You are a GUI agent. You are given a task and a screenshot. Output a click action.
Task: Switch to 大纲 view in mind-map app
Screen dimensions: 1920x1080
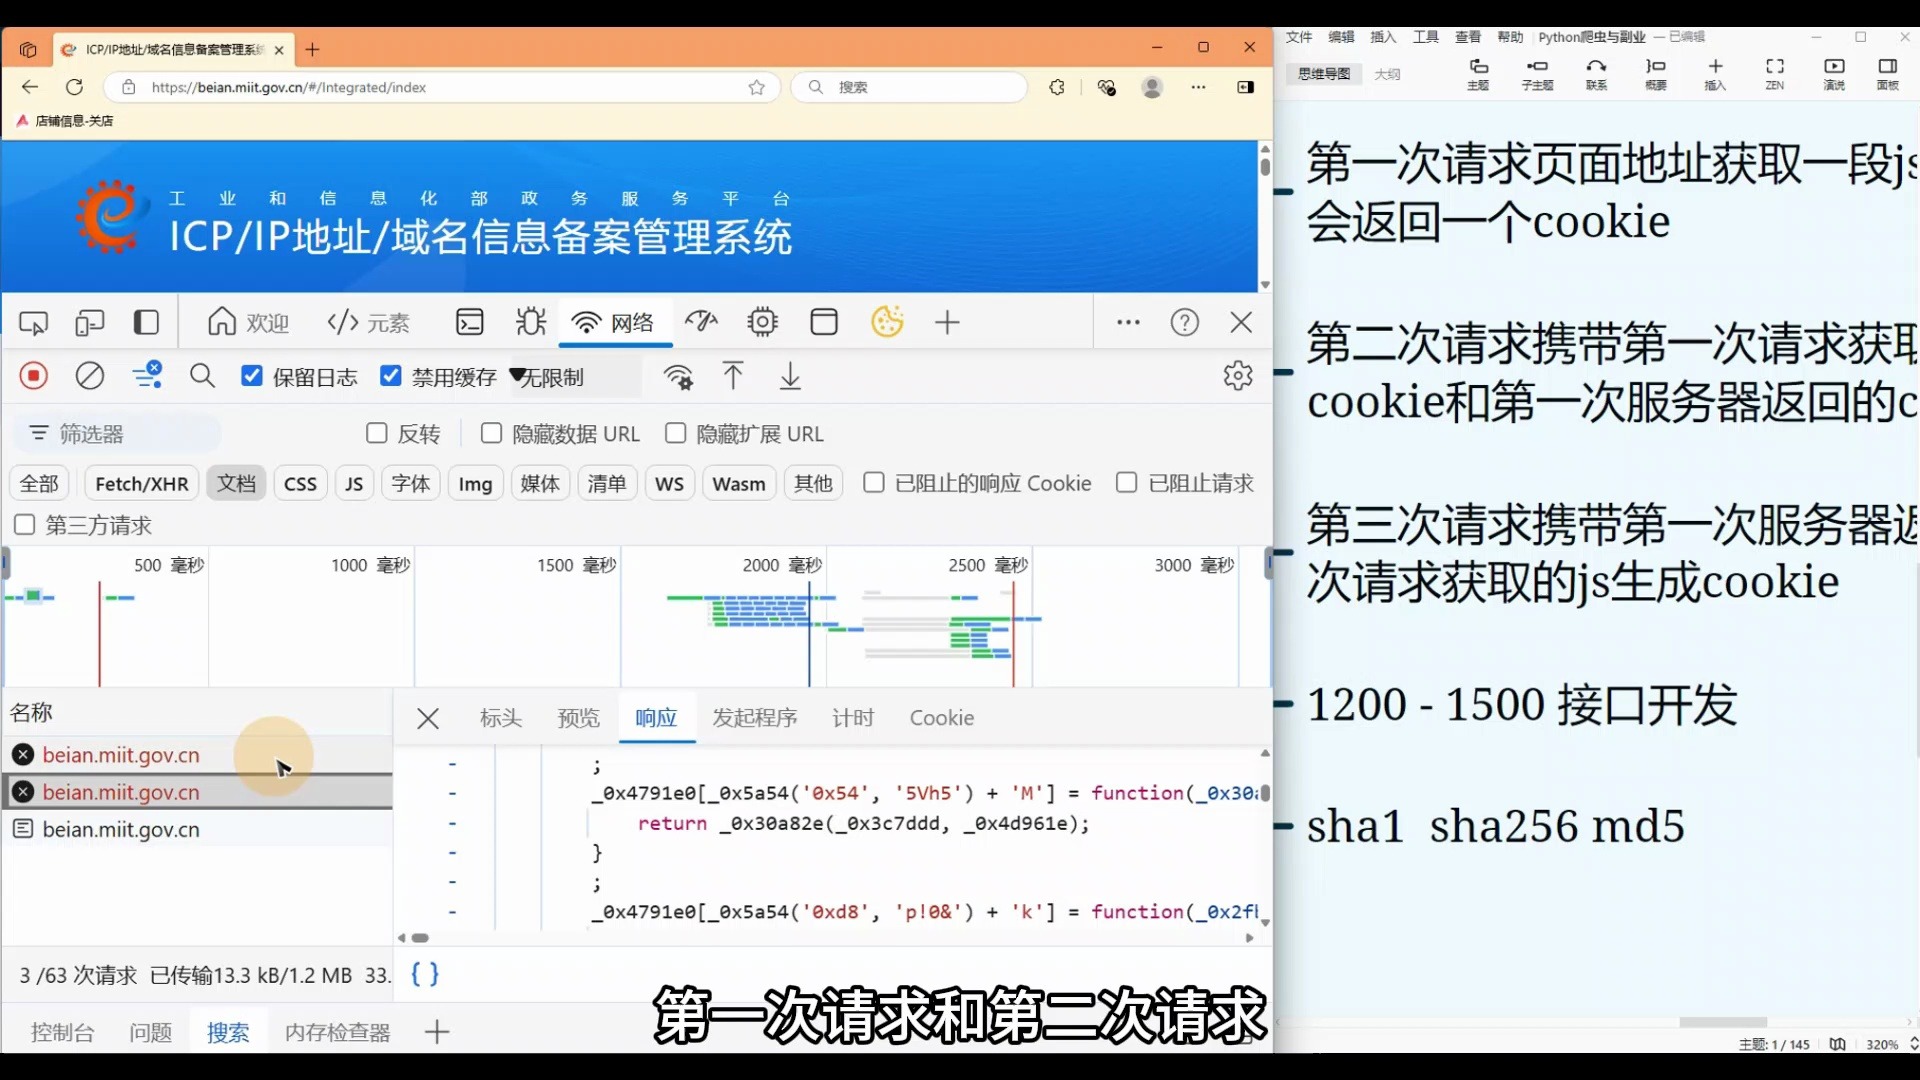(x=1387, y=74)
